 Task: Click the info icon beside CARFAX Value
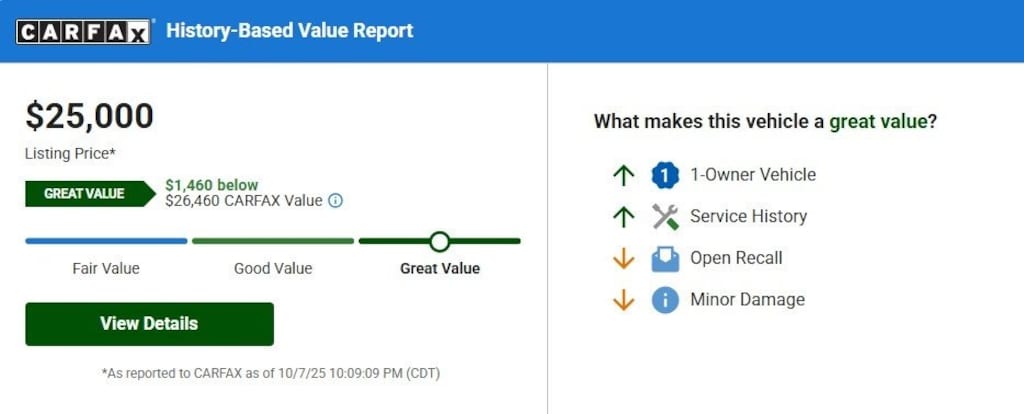pos(336,200)
